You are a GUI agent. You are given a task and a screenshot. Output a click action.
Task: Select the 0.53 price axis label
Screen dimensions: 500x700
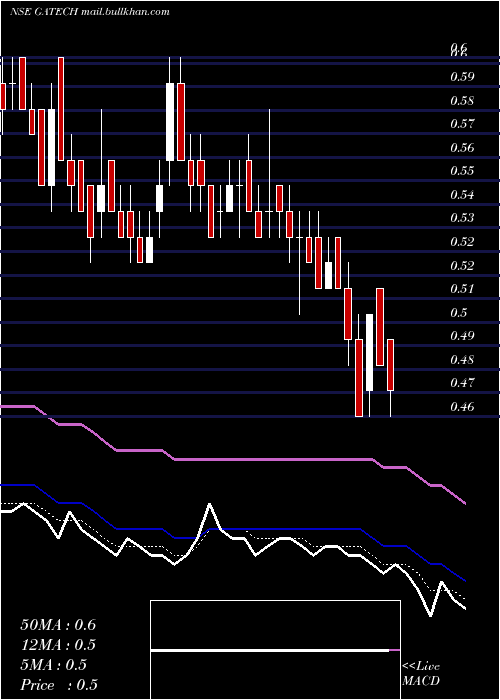coord(462,218)
